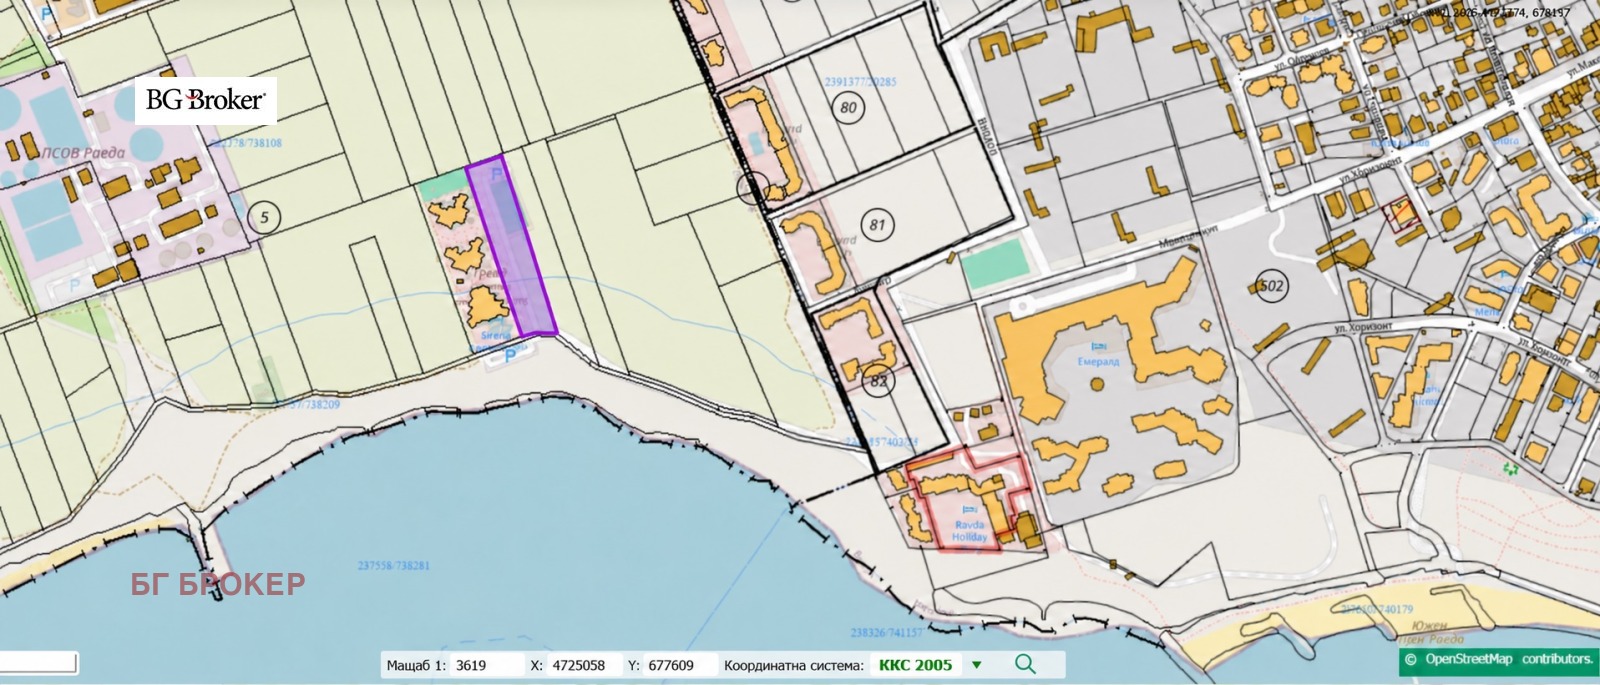
Task: Select the Y coordinate field 677609
Action: click(x=681, y=665)
